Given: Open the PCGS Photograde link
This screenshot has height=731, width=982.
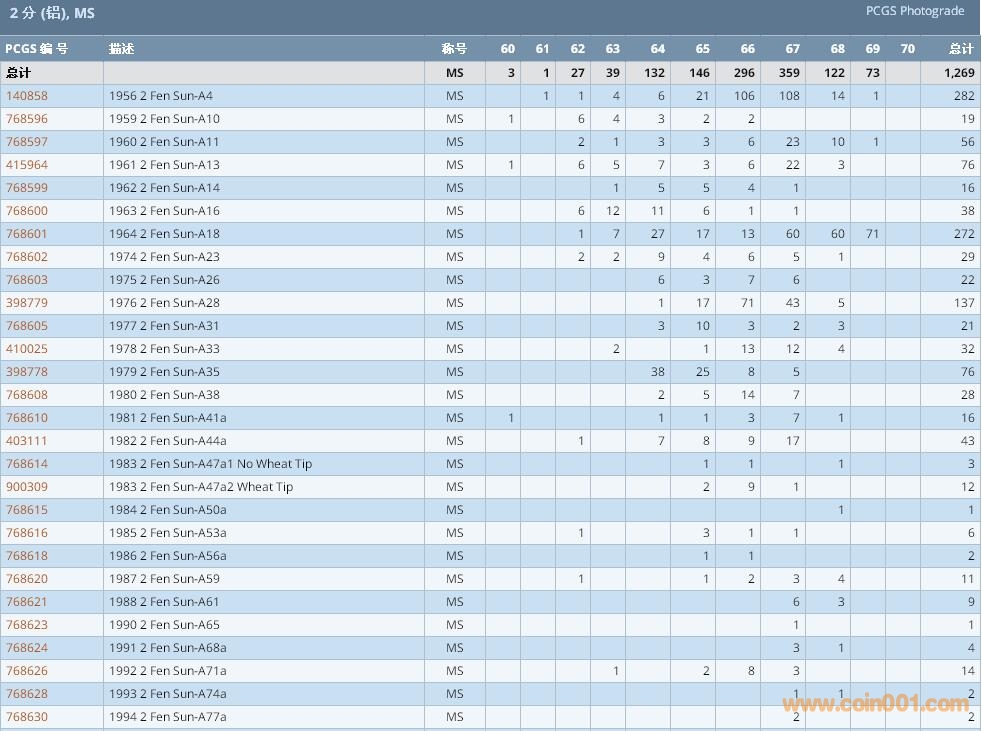Looking at the screenshot, I should [x=914, y=11].
